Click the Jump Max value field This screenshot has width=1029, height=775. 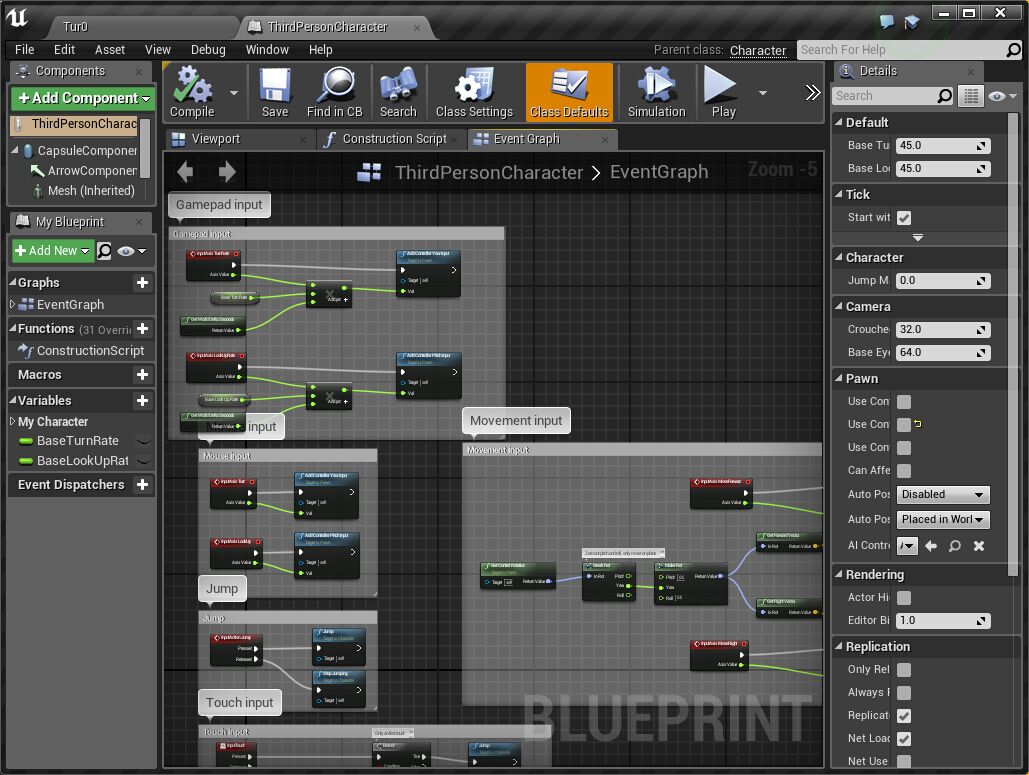pos(942,281)
